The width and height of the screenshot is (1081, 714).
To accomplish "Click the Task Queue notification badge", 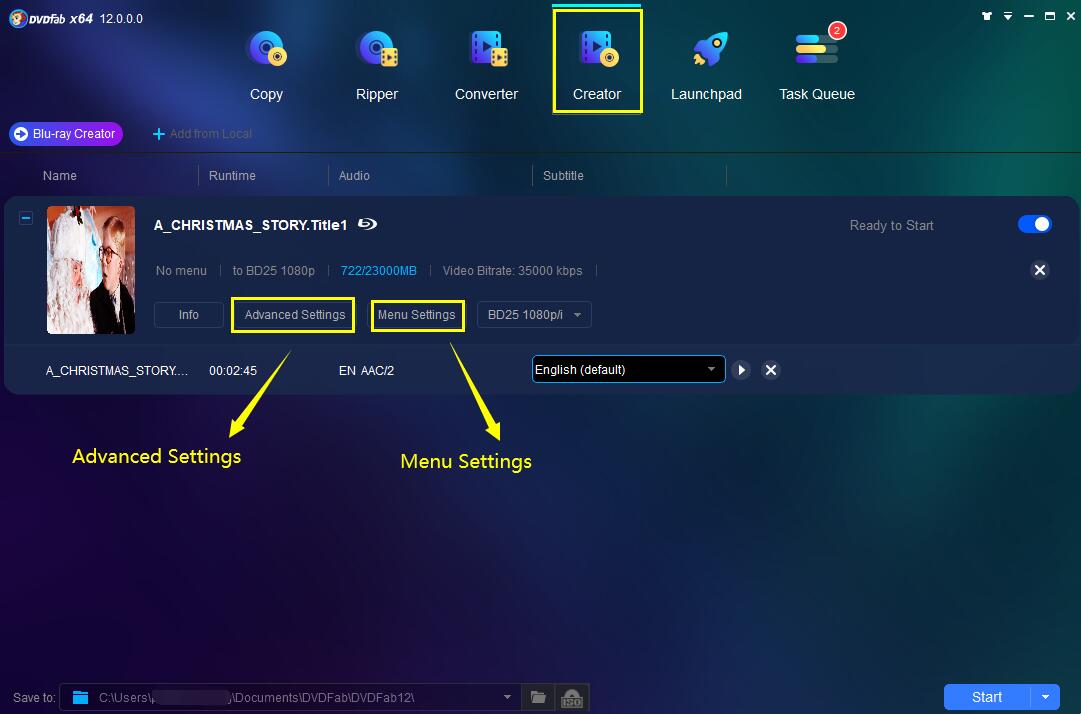I will (x=837, y=30).
